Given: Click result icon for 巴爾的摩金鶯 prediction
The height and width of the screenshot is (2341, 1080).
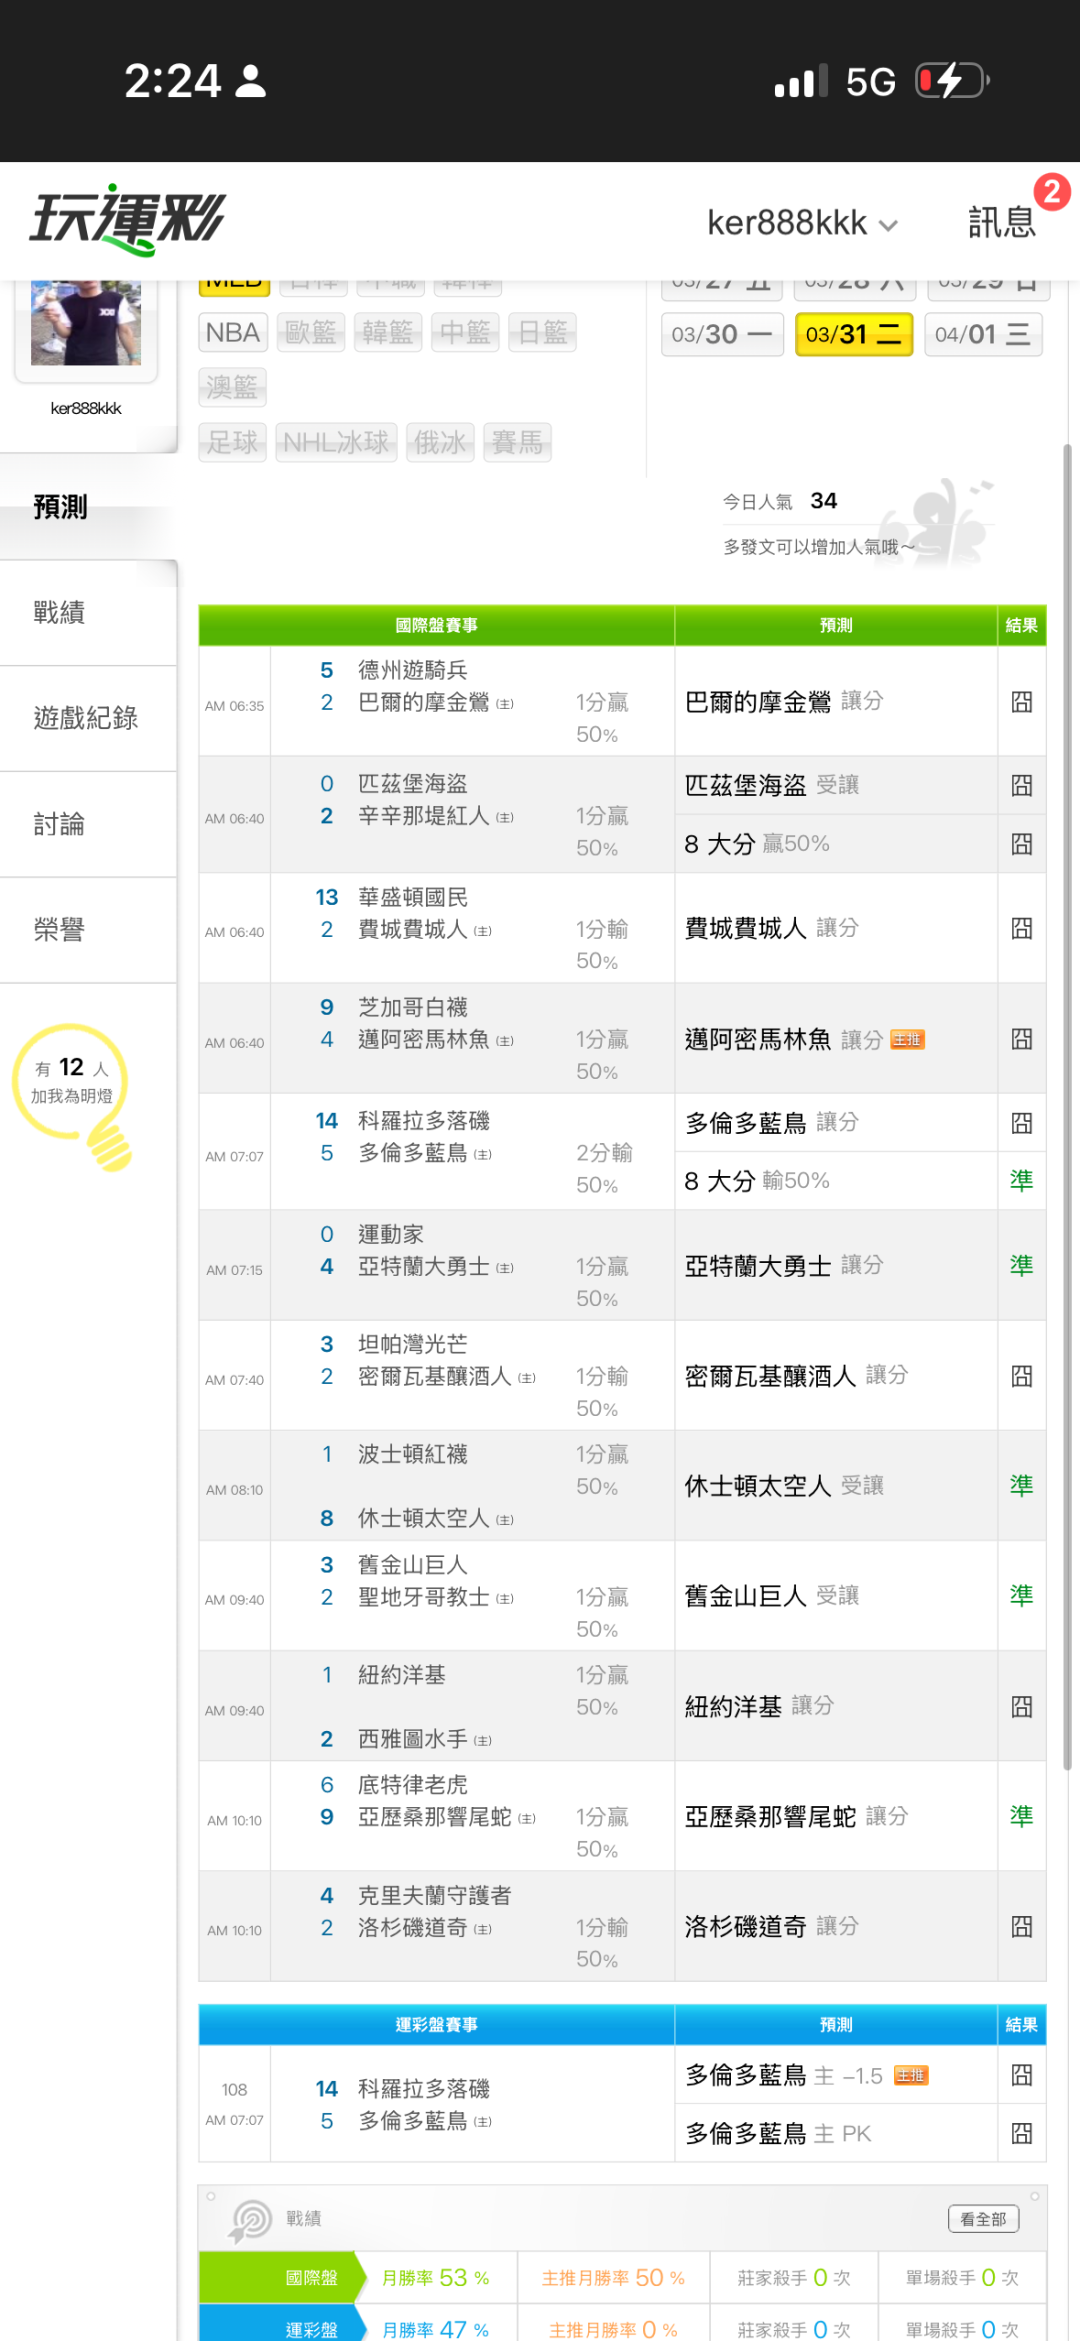Looking at the screenshot, I should point(1021,702).
